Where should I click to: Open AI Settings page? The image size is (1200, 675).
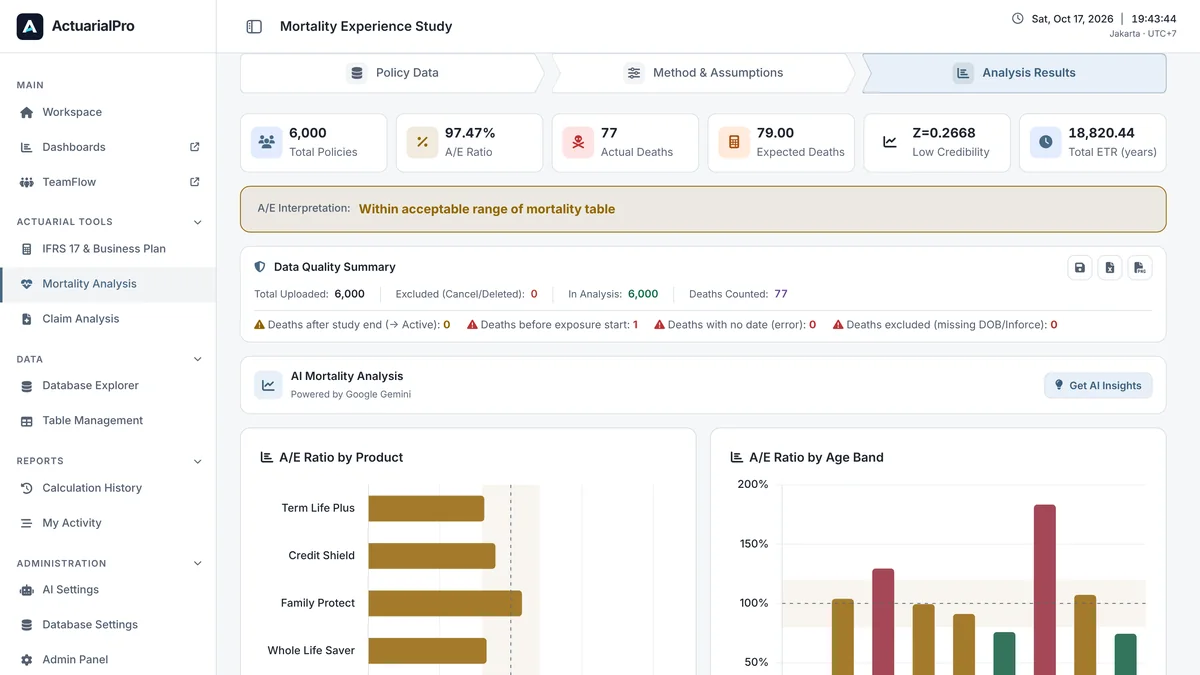pyautogui.click(x=108, y=590)
